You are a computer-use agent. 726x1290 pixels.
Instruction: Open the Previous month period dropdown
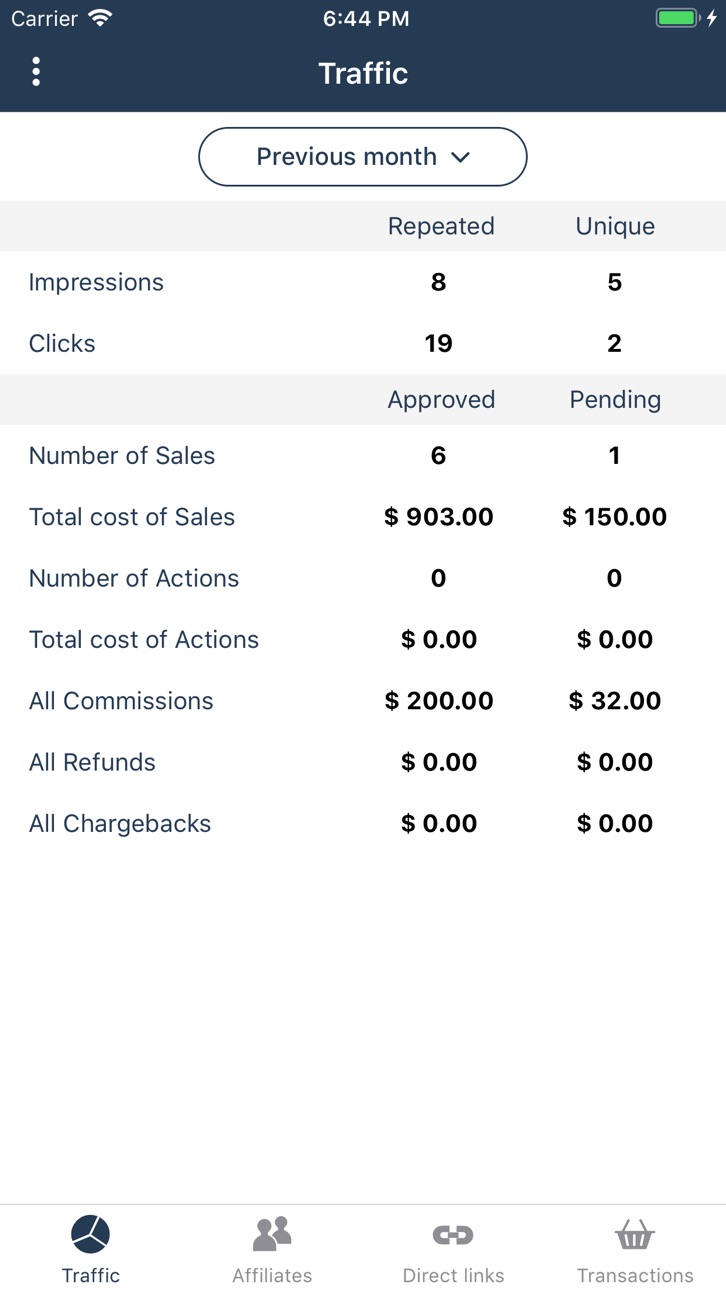coord(363,157)
